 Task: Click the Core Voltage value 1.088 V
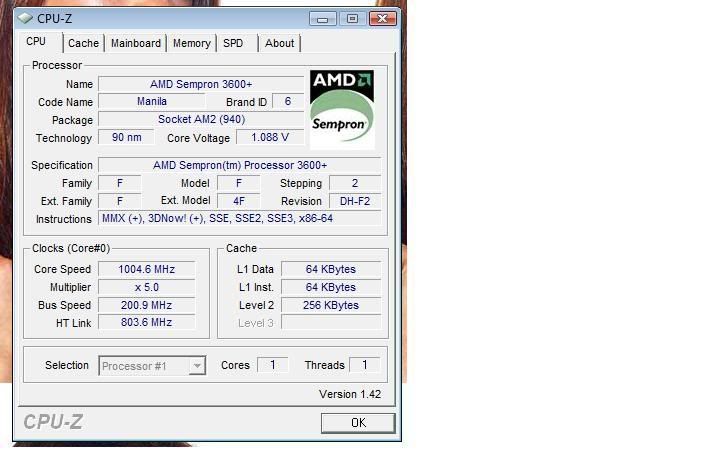(270, 137)
